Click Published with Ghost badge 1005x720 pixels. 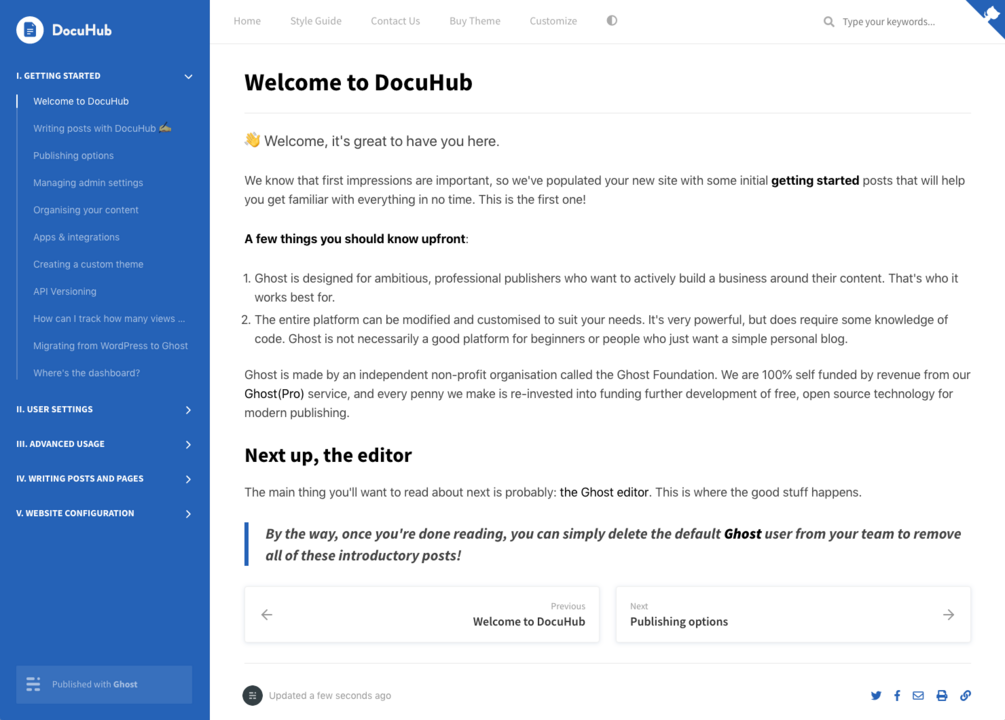pyautogui.click(x=104, y=684)
